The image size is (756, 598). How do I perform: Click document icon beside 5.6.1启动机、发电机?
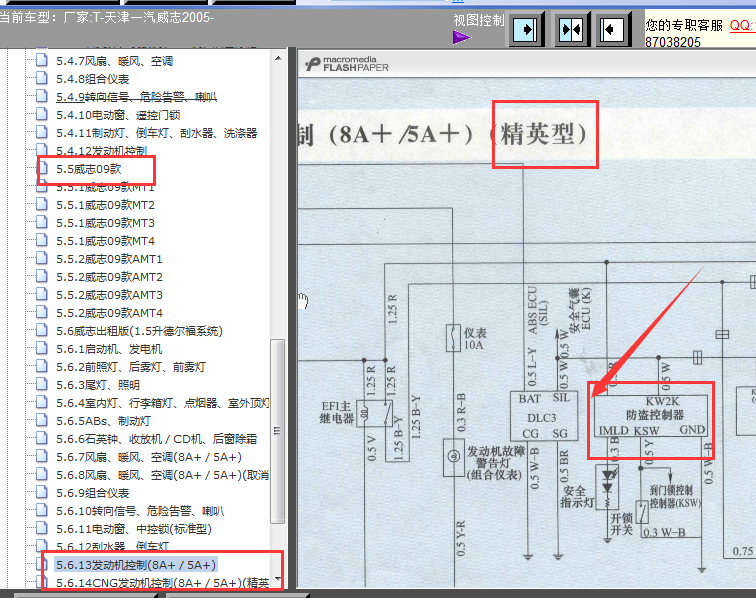42,348
